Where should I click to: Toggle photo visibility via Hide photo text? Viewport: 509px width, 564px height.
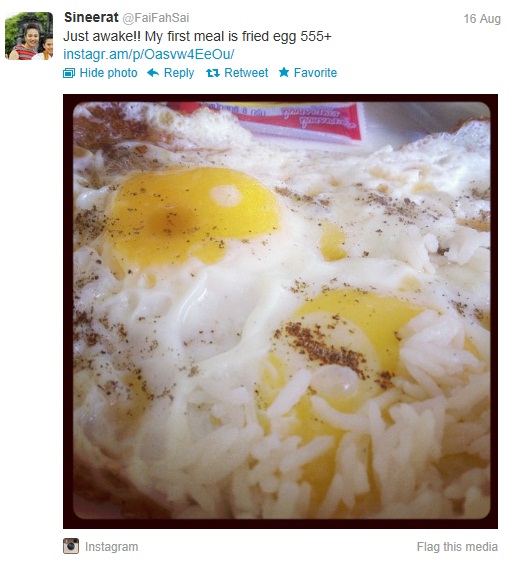coord(108,73)
